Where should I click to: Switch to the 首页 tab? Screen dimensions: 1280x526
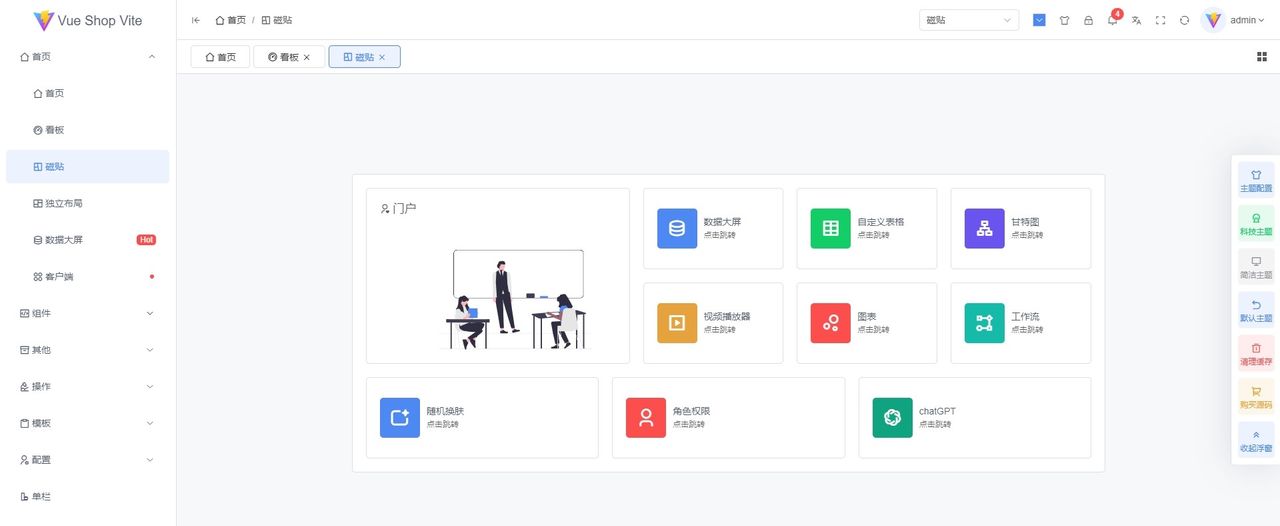[220, 57]
